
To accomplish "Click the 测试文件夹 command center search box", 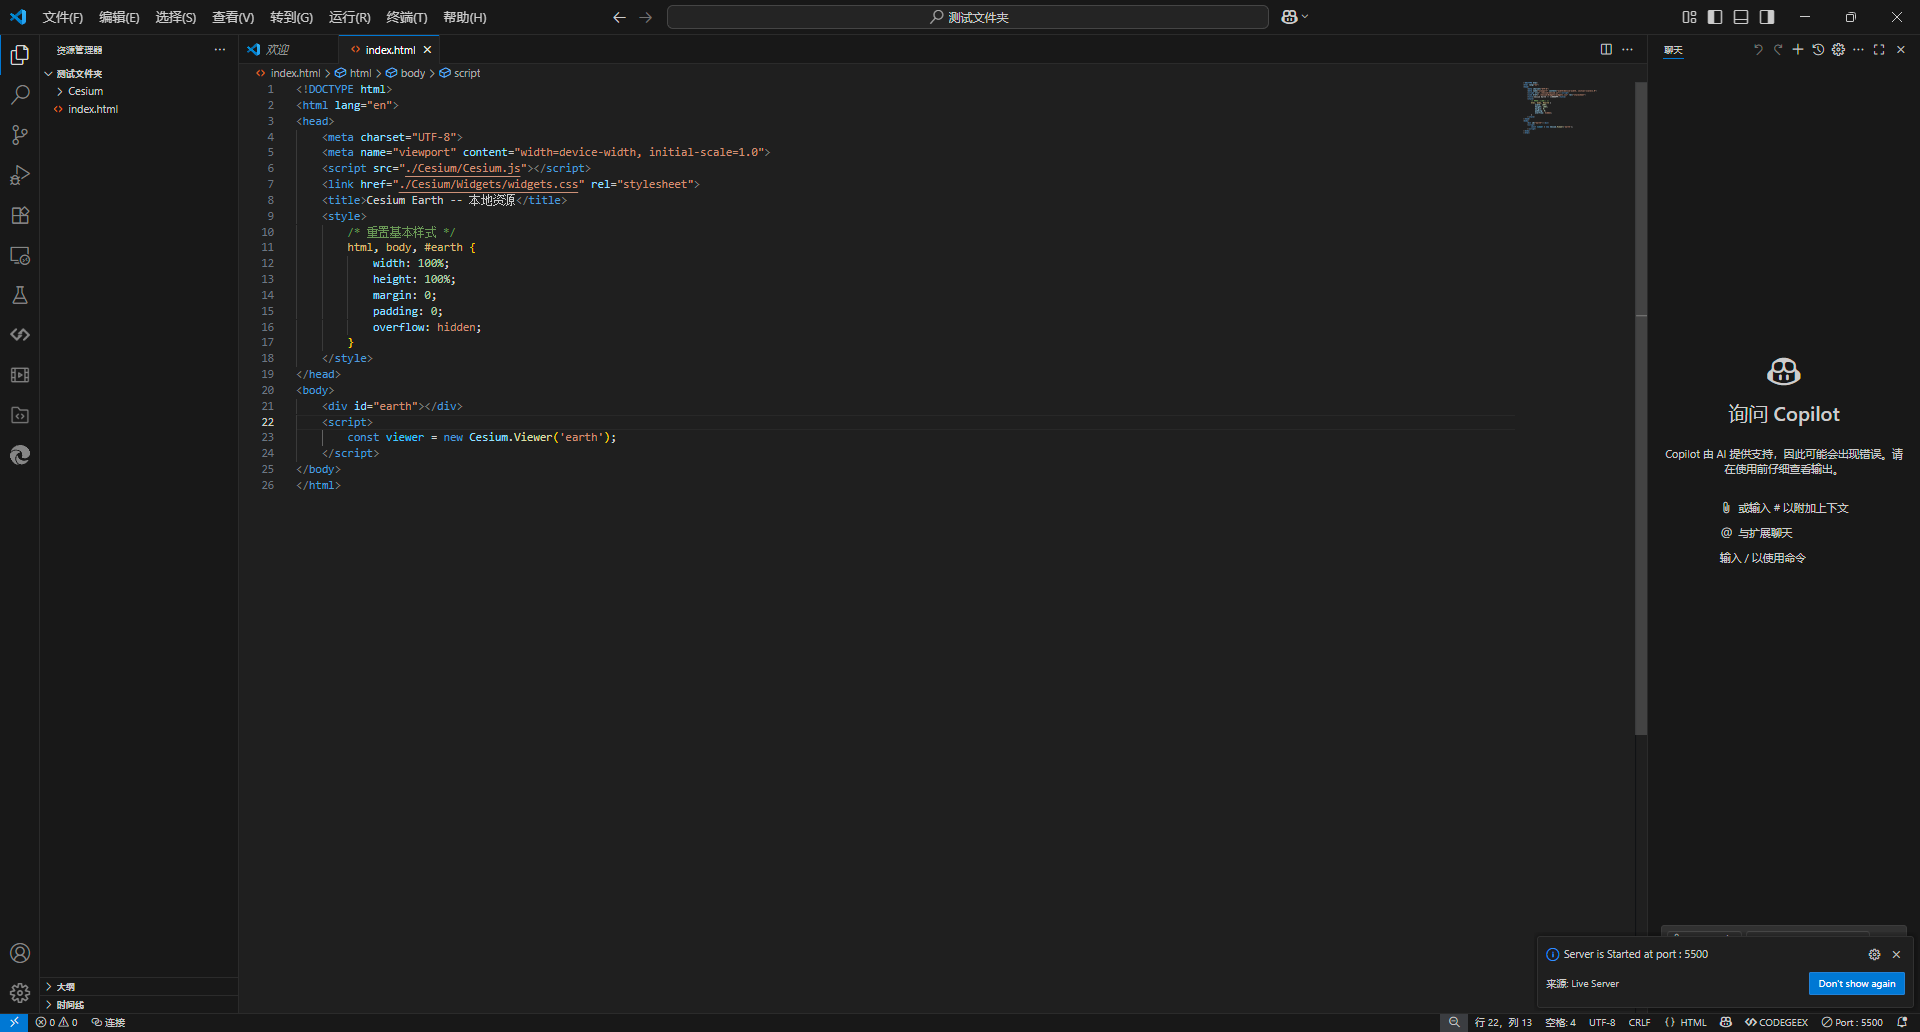I will coord(967,17).
